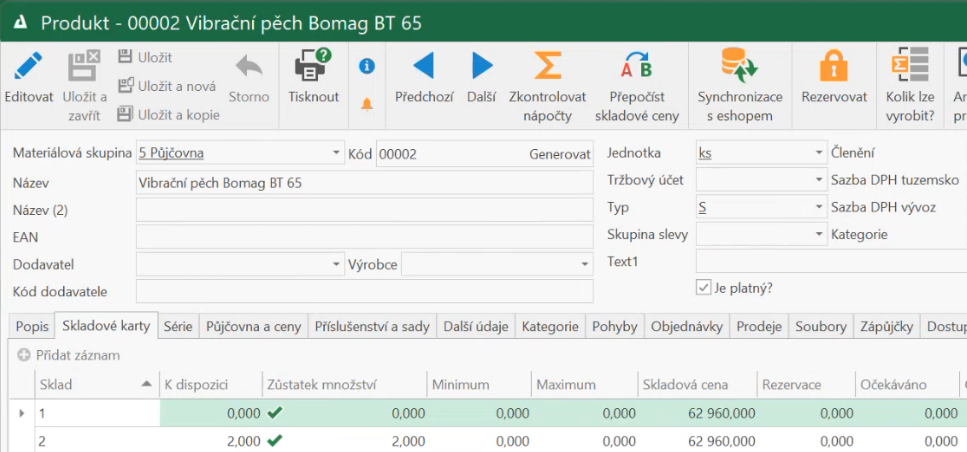
Task: Switch to the Popis tab
Action: click(32, 327)
